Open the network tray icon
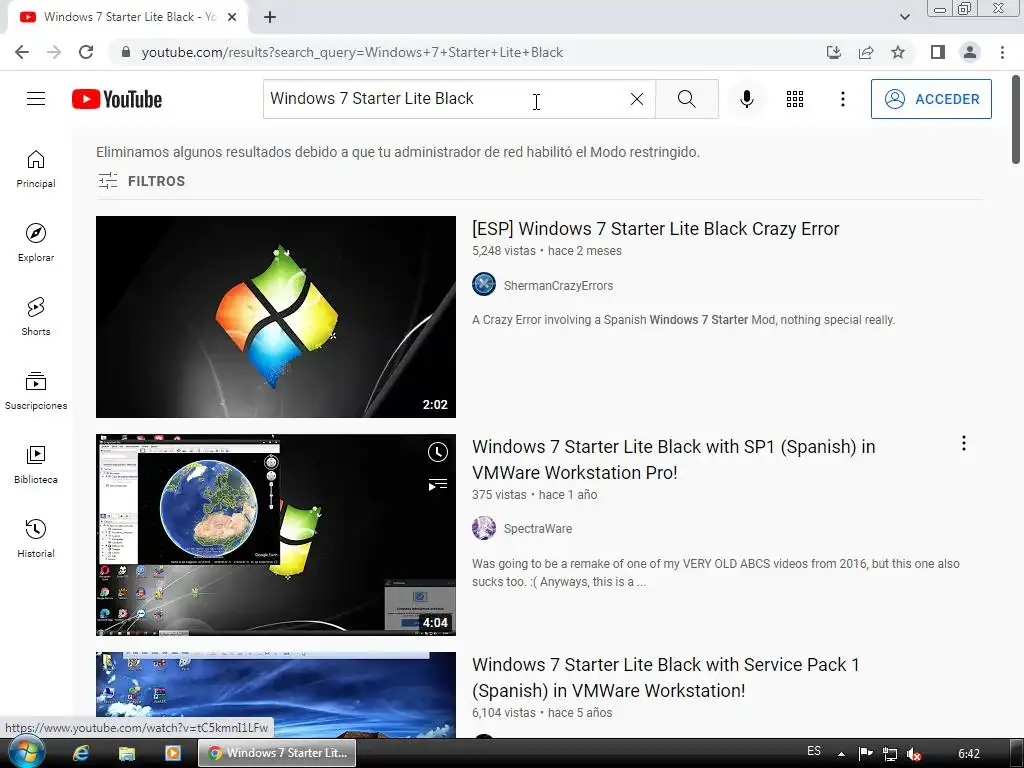Image resolution: width=1024 pixels, height=768 pixels. point(889,754)
